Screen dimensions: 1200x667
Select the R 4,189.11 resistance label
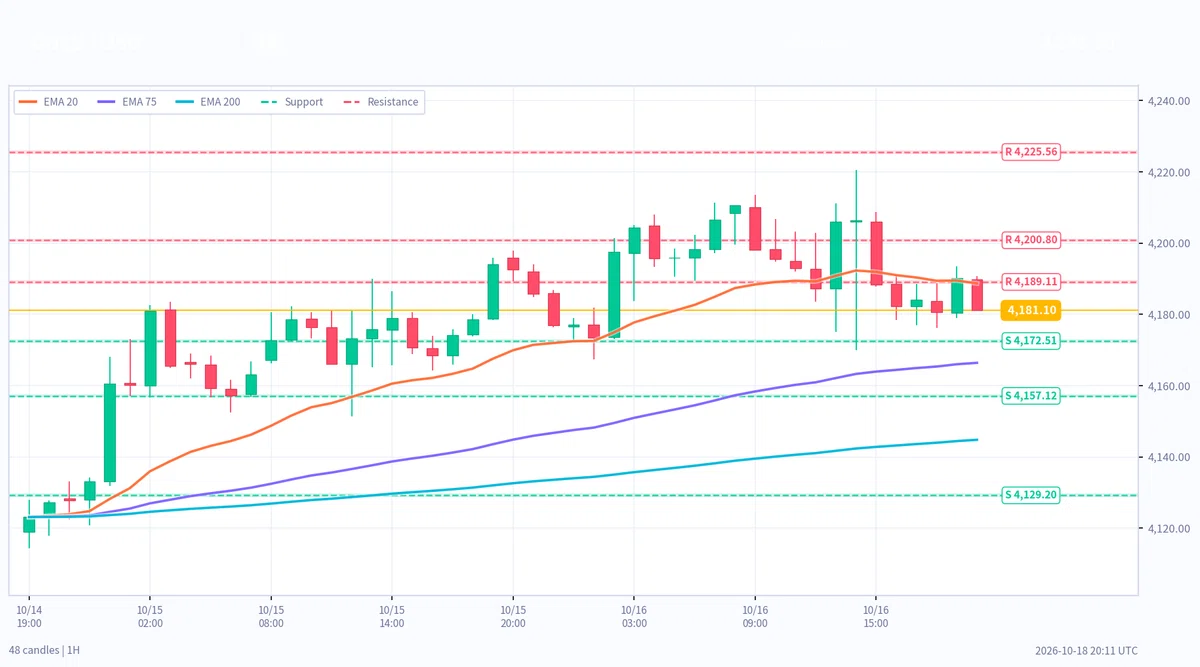pos(1031,282)
